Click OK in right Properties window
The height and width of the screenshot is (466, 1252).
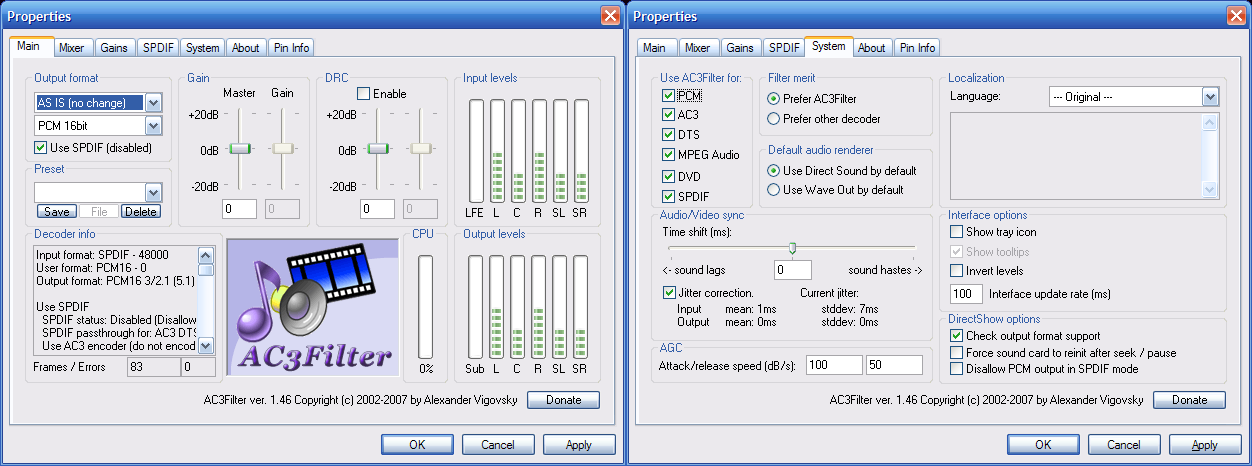click(x=1043, y=445)
